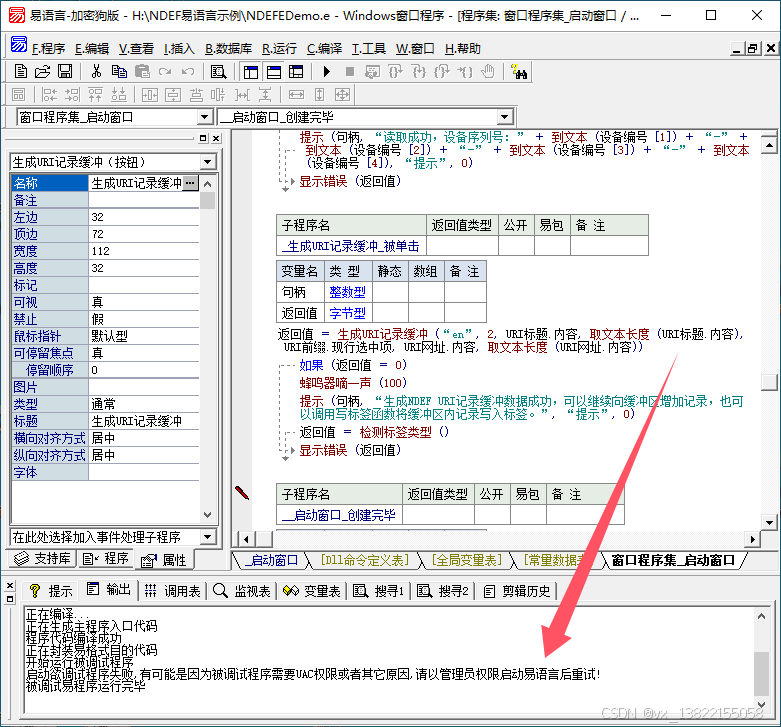Switch to the [Dll命令定义表] tab
Viewport: 781px width, 727px height.
click(x=364, y=560)
